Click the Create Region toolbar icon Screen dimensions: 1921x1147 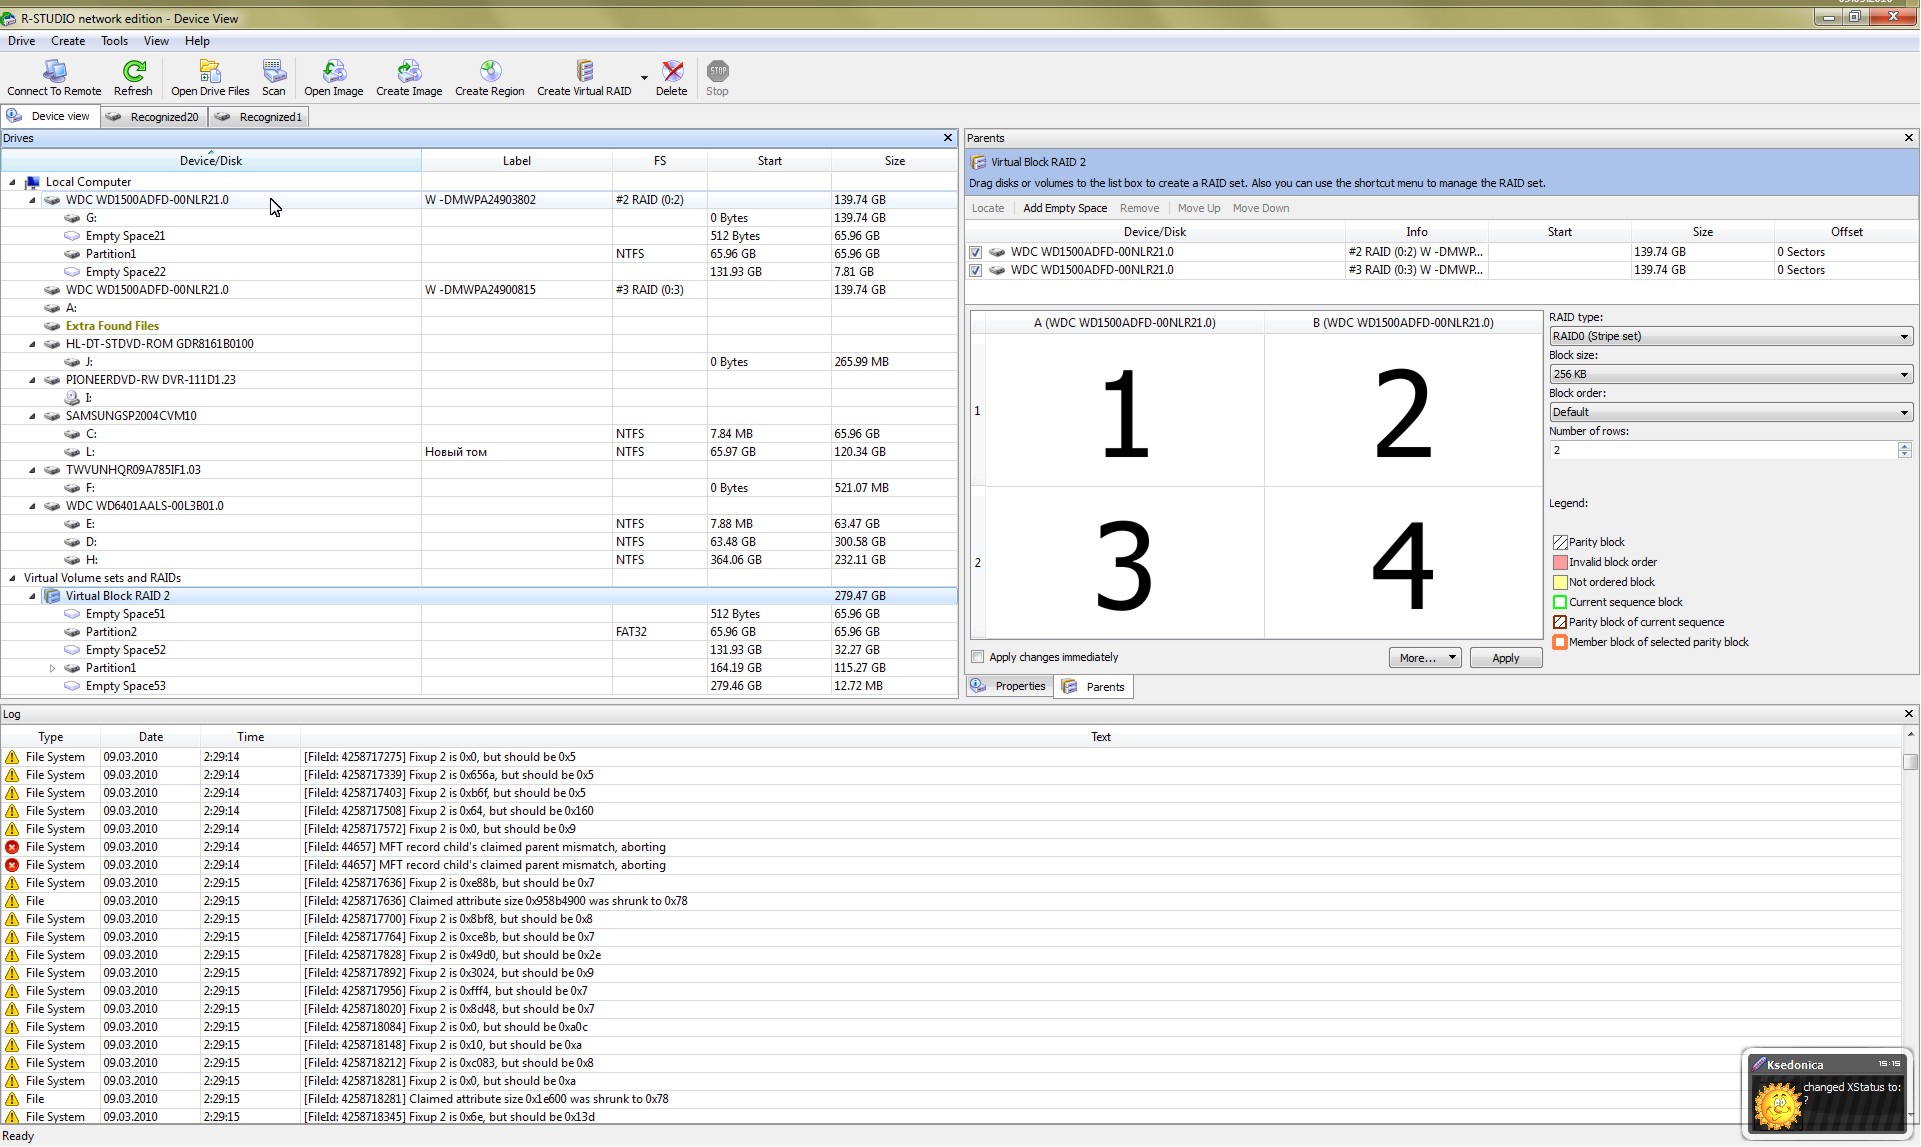pos(489,71)
